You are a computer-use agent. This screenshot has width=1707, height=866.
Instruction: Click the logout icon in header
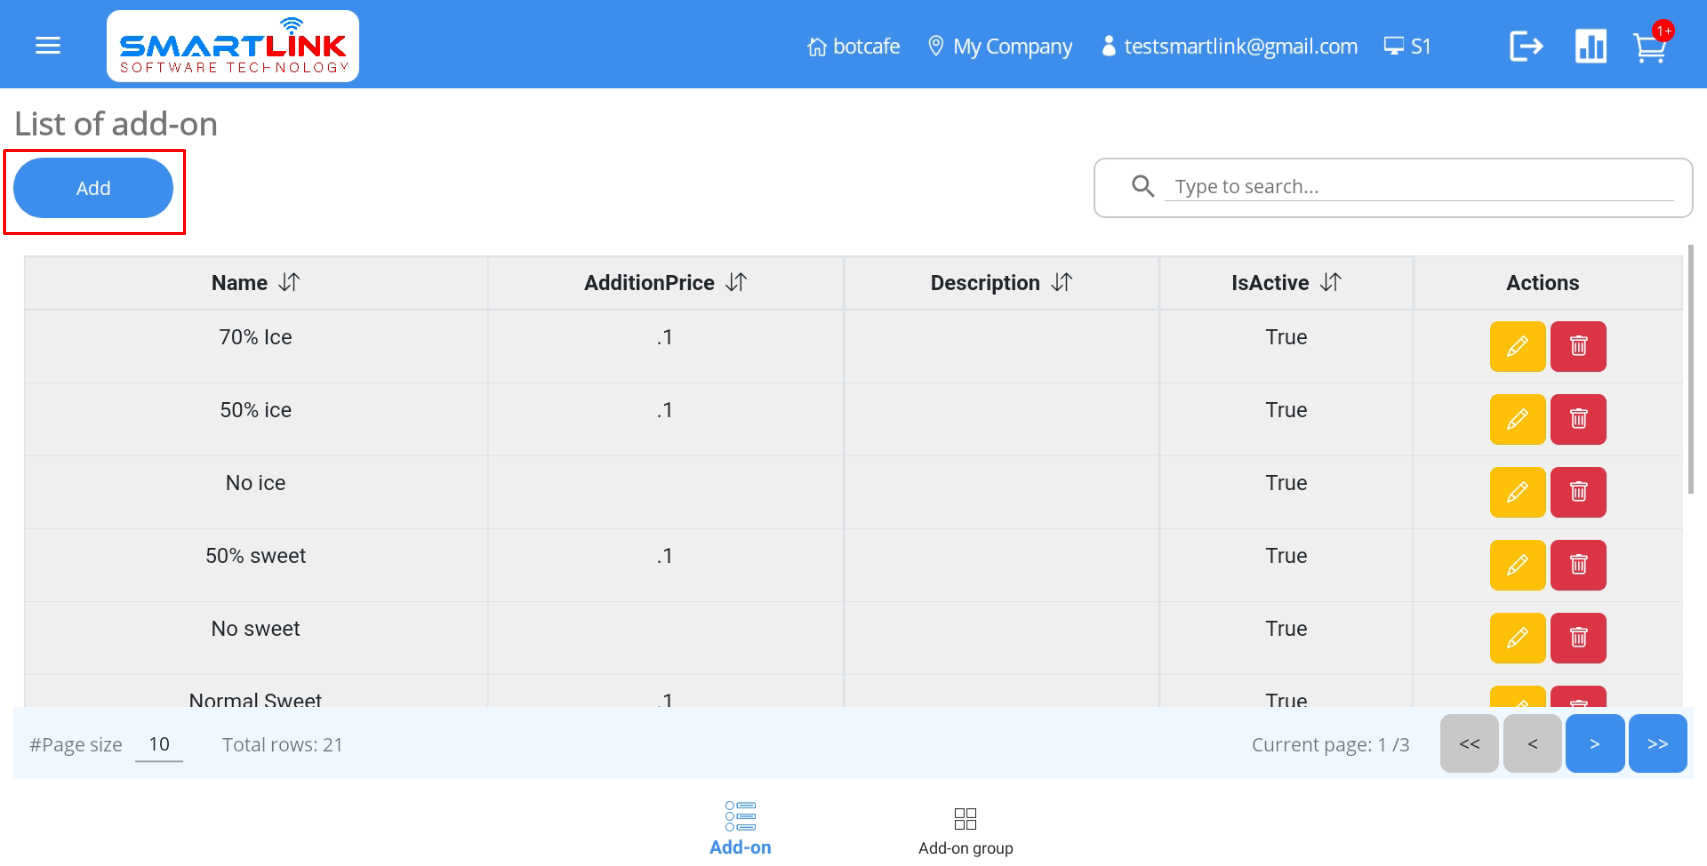click(1526, 46)
